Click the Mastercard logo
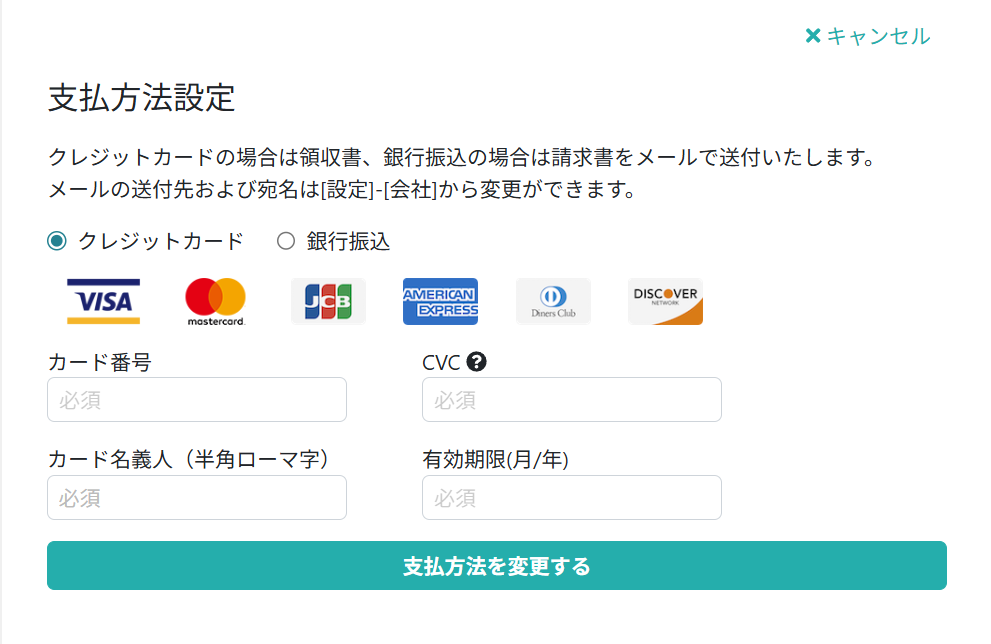 (x=215, y=301)
